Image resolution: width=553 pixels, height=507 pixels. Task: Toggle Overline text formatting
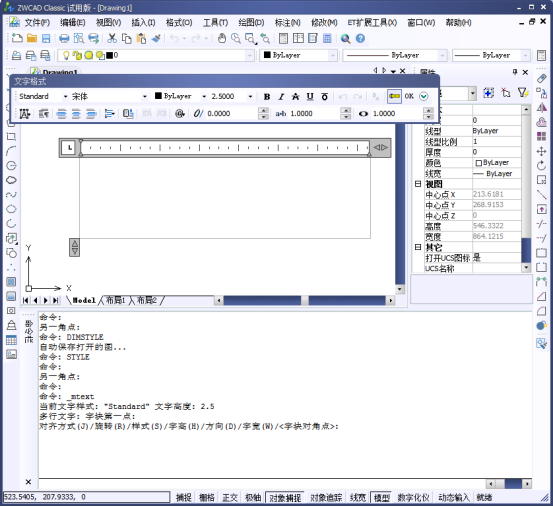[x=324, y=97]
